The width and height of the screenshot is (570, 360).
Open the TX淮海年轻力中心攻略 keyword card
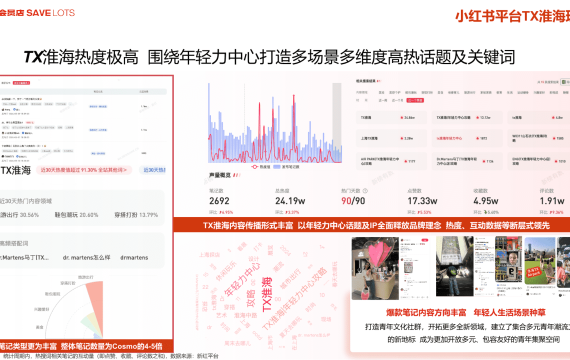[x=467, y=118]
